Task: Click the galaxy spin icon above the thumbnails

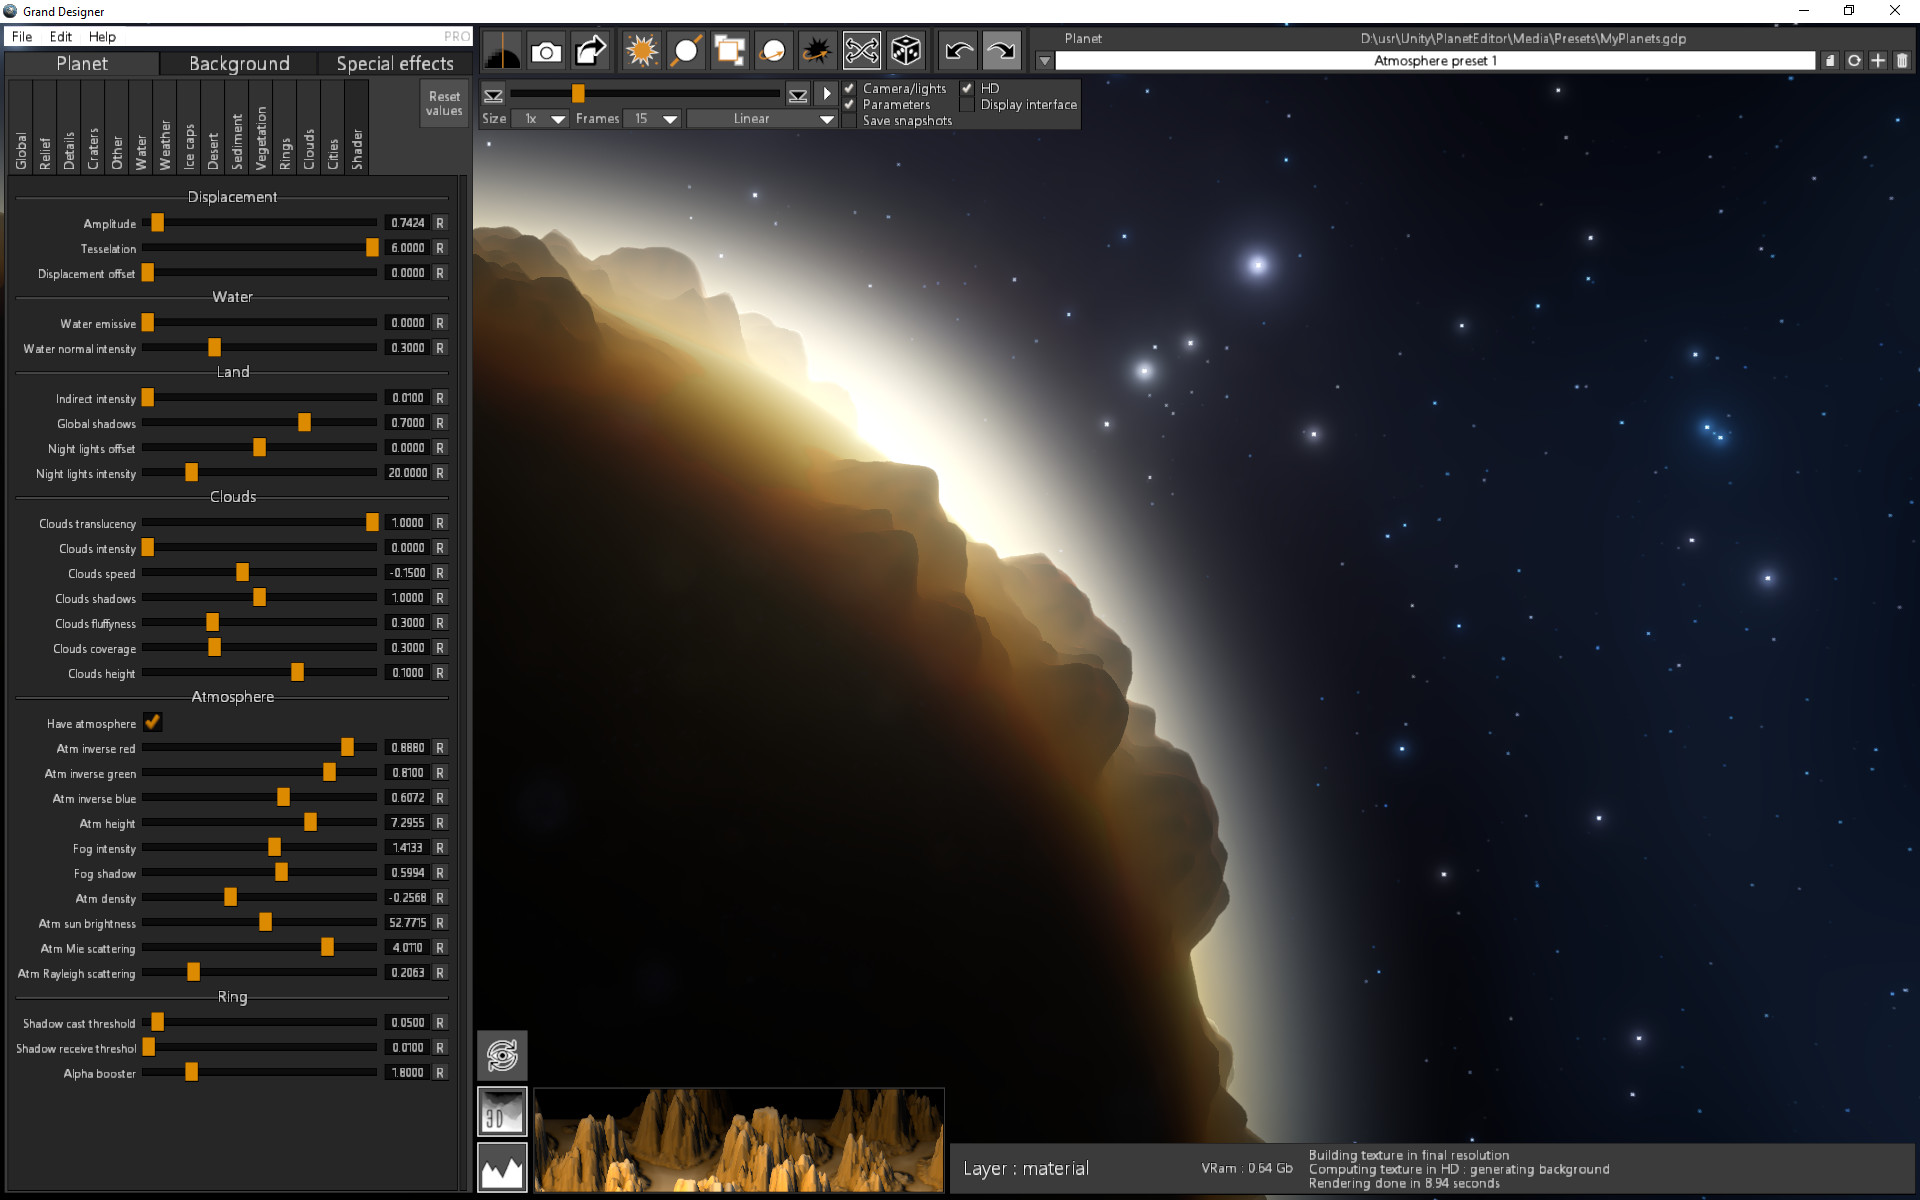Action: [x=503, y=1053]
